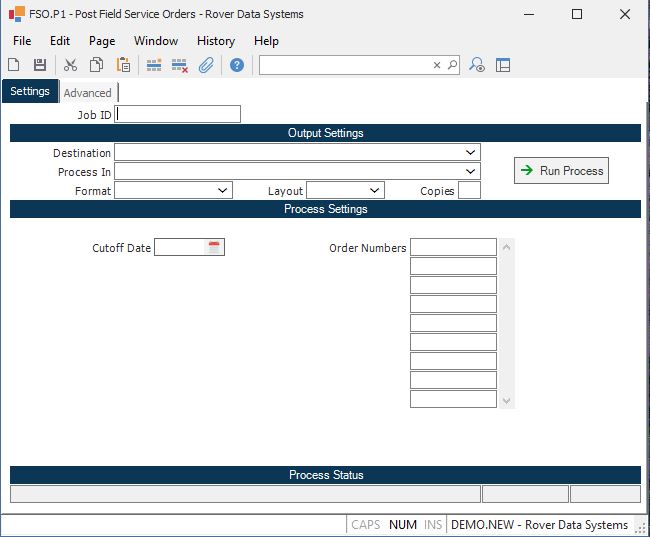Switch to the Advanced tab
The height and width of the screenshot is (537, 650).
87,93
